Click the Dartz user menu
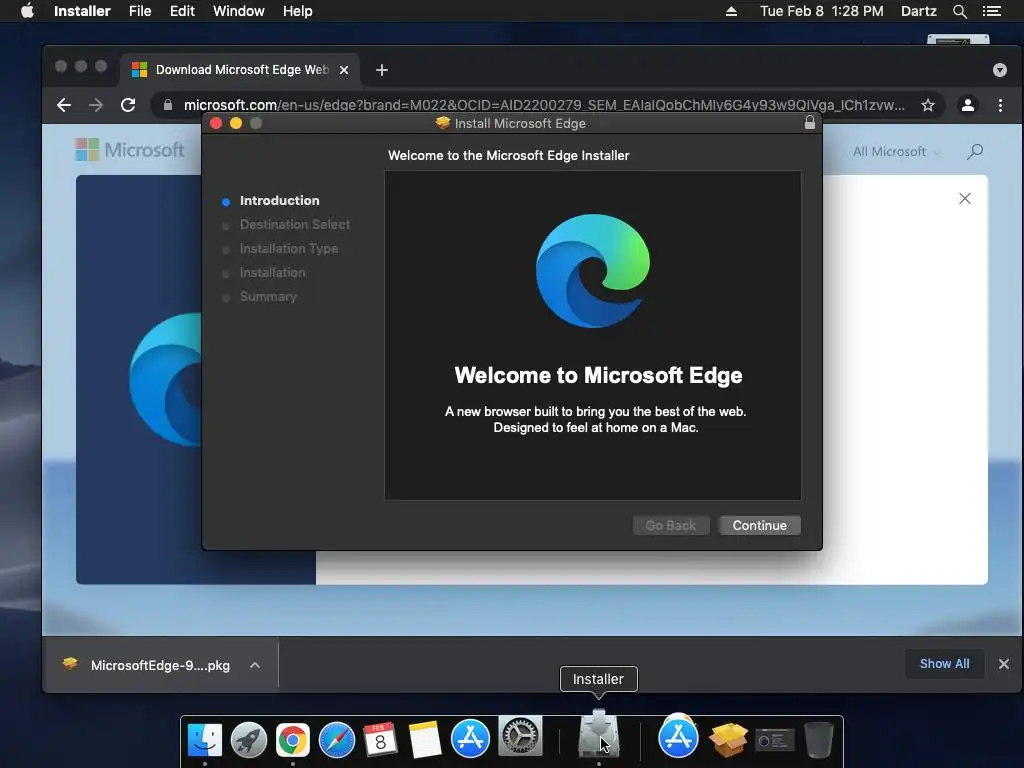1024x768 pixels. (x=918, y=11)
